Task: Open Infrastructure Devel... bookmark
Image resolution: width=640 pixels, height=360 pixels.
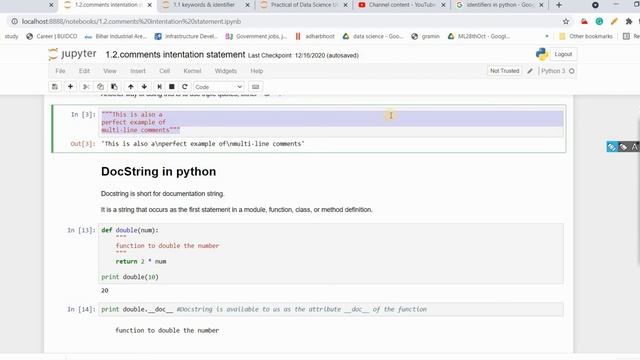Action: [186, 36]
